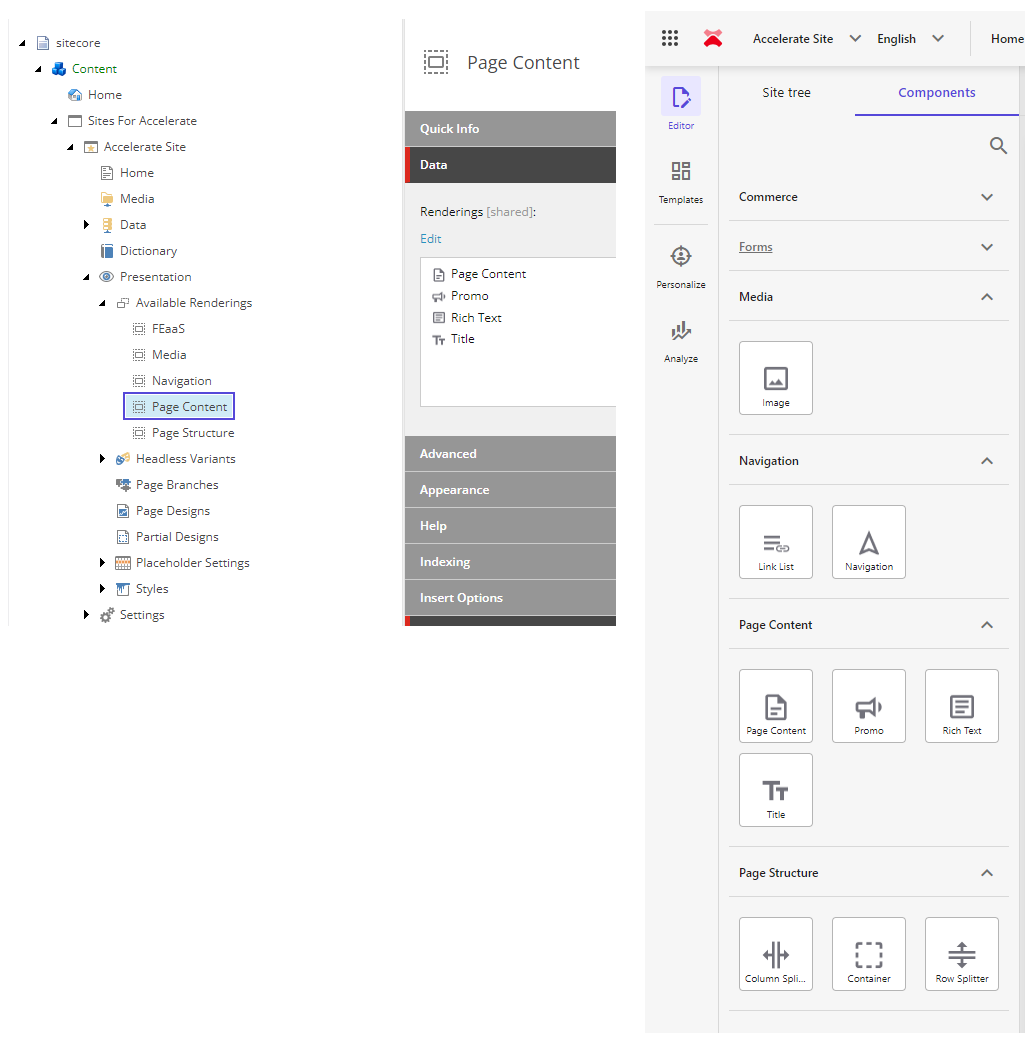Screen dimensions: 1035x1052
Task: Select the Rich Text component tile
Action: pyautogui.click(x=961, y=706)
